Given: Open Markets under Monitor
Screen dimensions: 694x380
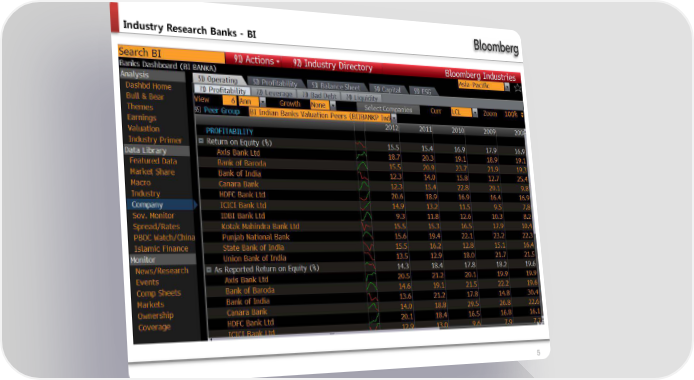Looking at the screenshot, I should [150, 305].
